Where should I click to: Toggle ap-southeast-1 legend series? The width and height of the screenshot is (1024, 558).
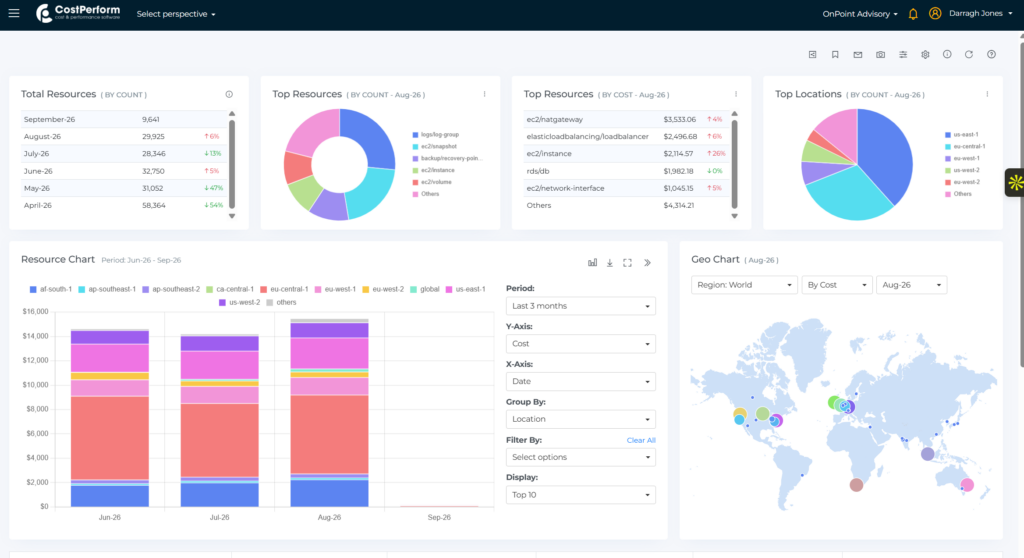(107, 289)
